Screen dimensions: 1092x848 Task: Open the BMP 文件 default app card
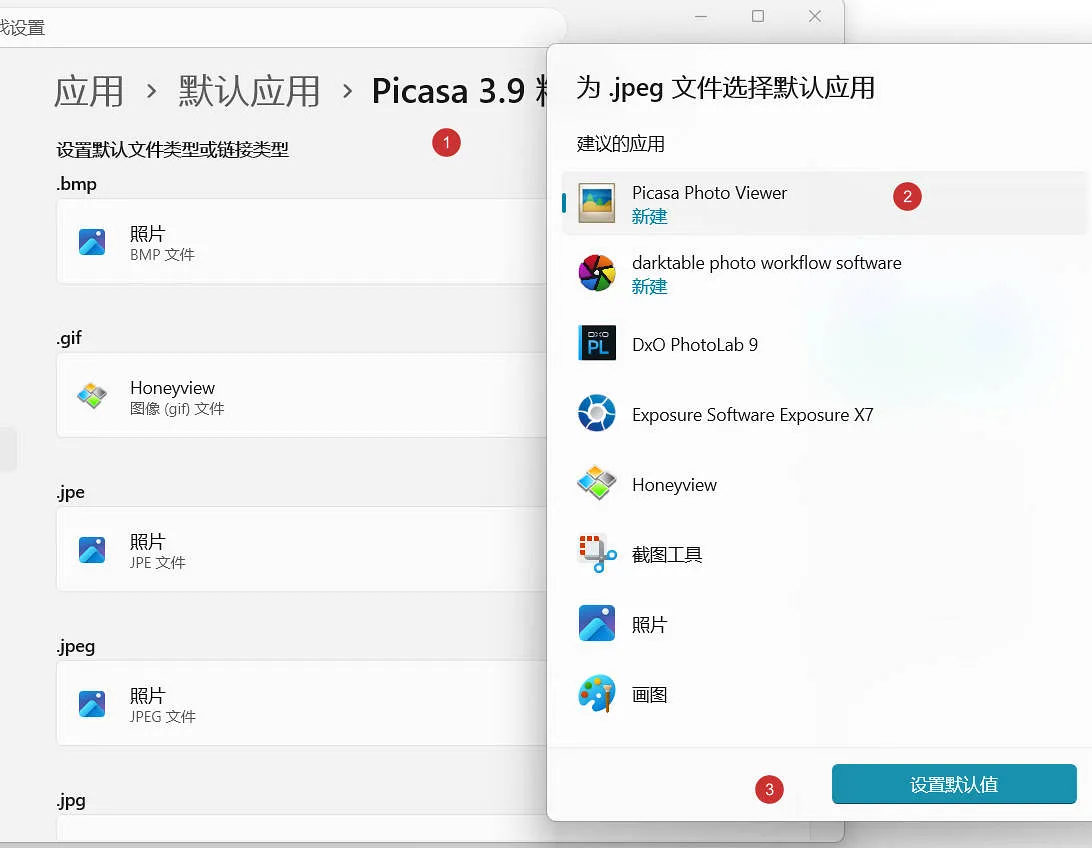(x=302, y=241)
